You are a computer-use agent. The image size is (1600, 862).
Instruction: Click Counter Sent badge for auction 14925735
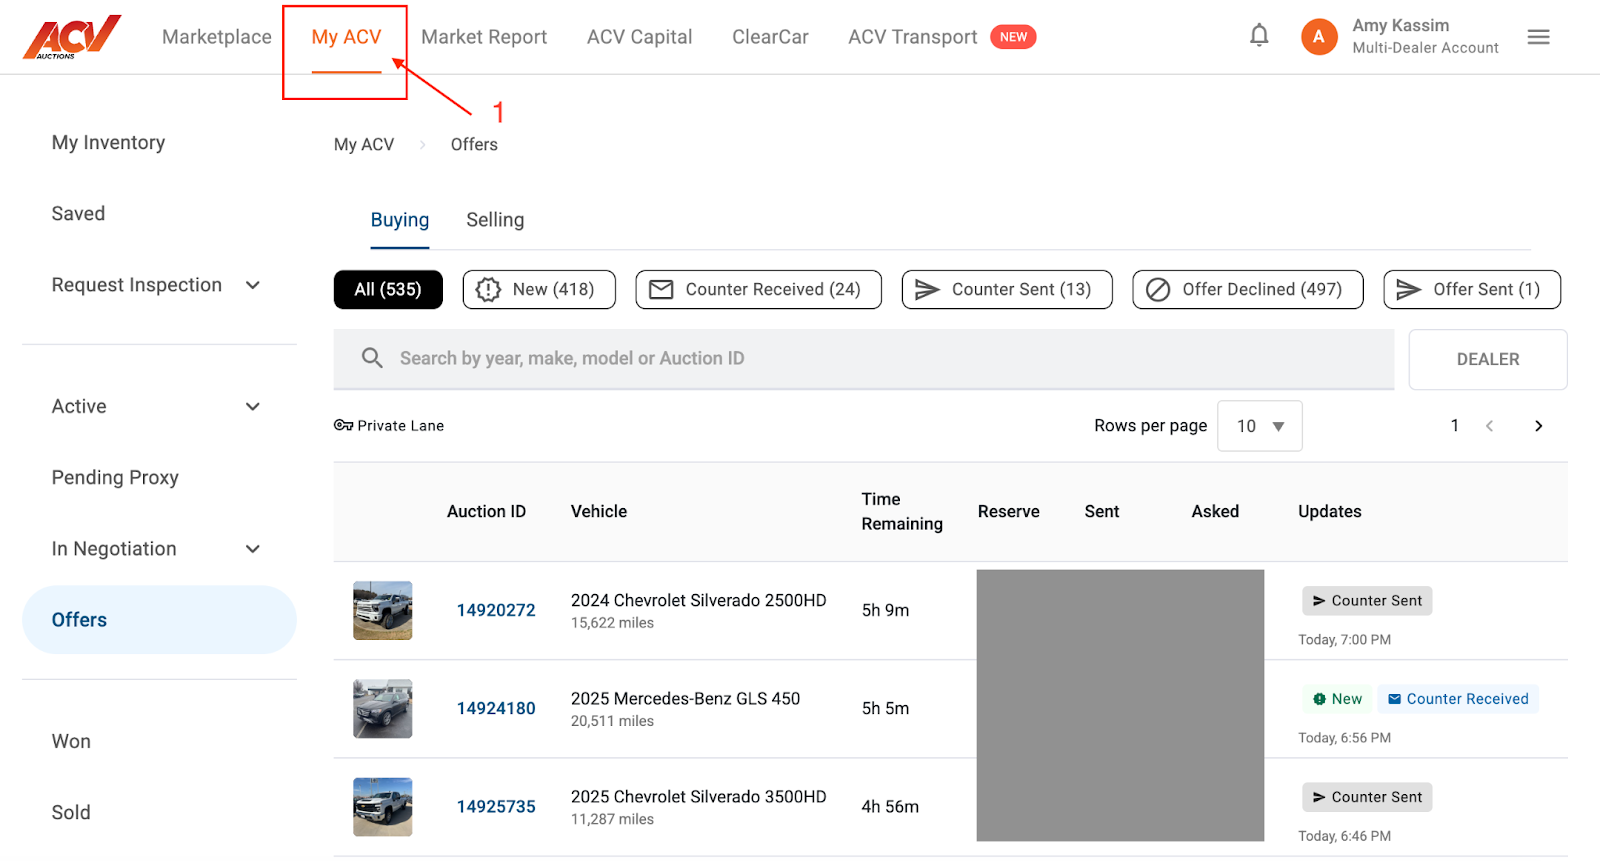pyautogui.click(x=1367, y=797)
